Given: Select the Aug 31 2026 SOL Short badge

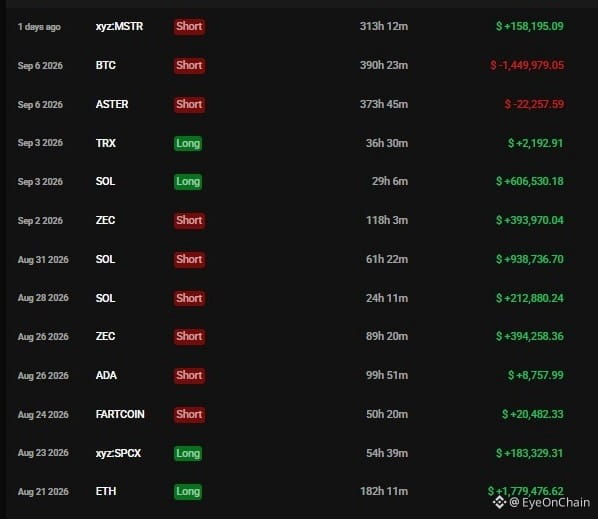Looking at the screenshot, I should tap(189, 259).
